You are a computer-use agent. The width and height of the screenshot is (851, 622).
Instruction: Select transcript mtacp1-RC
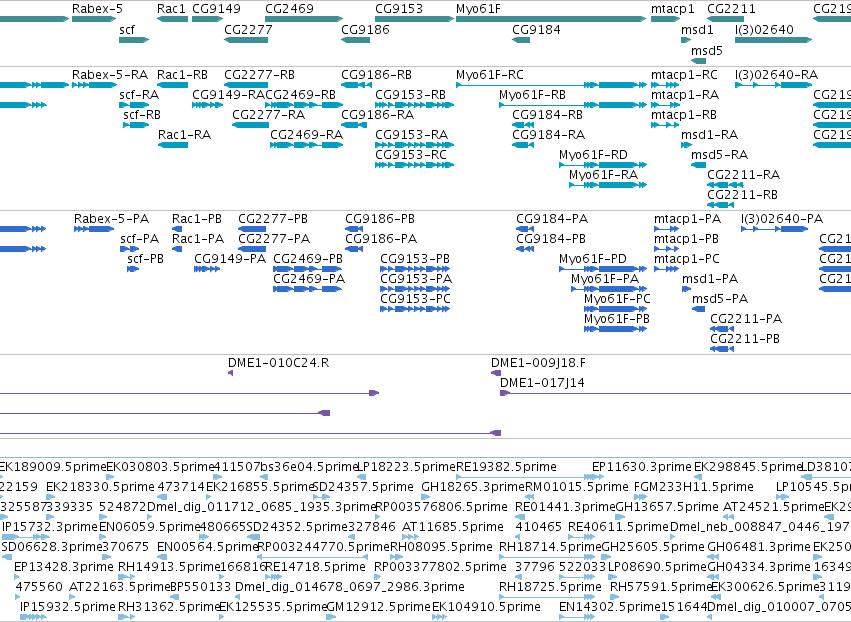coord(684,75)
